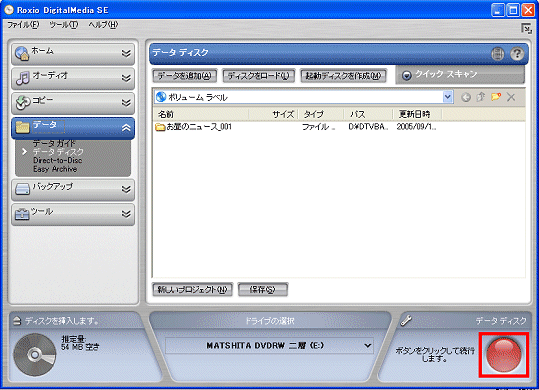539x390 pixels.
Task: Click the volume label globe icon
Action: coord(161,97)
